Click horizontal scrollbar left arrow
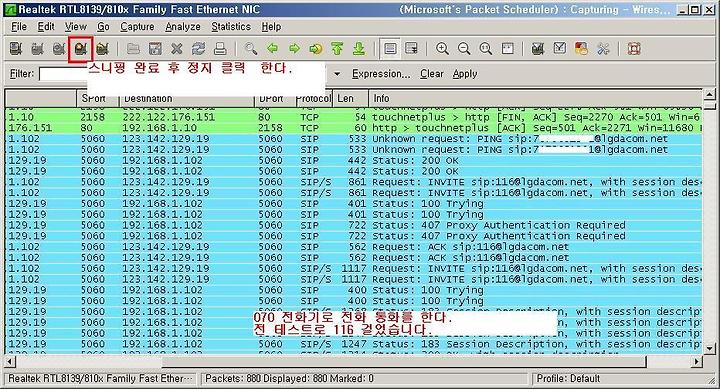This screenshot has width=720, height=389. tap(10, 362)
